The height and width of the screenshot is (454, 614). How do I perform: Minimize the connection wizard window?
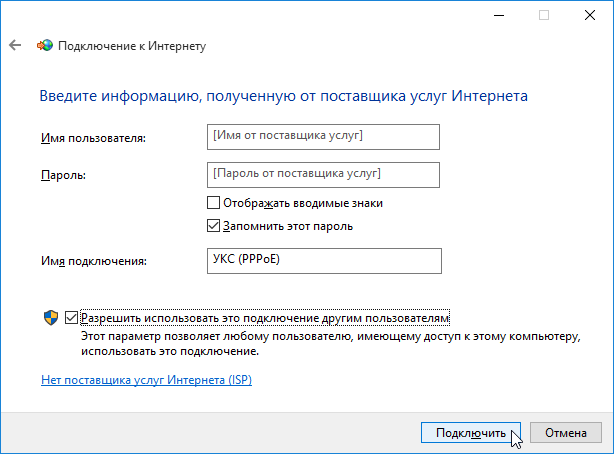499,15
